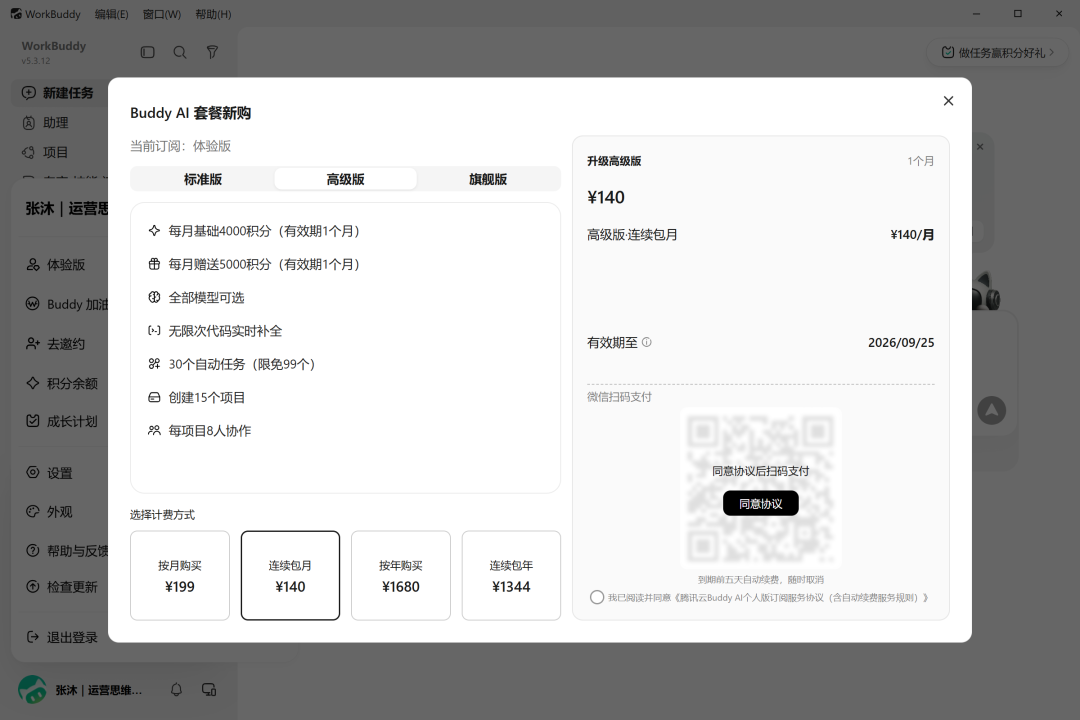
Task: Switch to the 旗舰版 plan tab
Action: 488,179
